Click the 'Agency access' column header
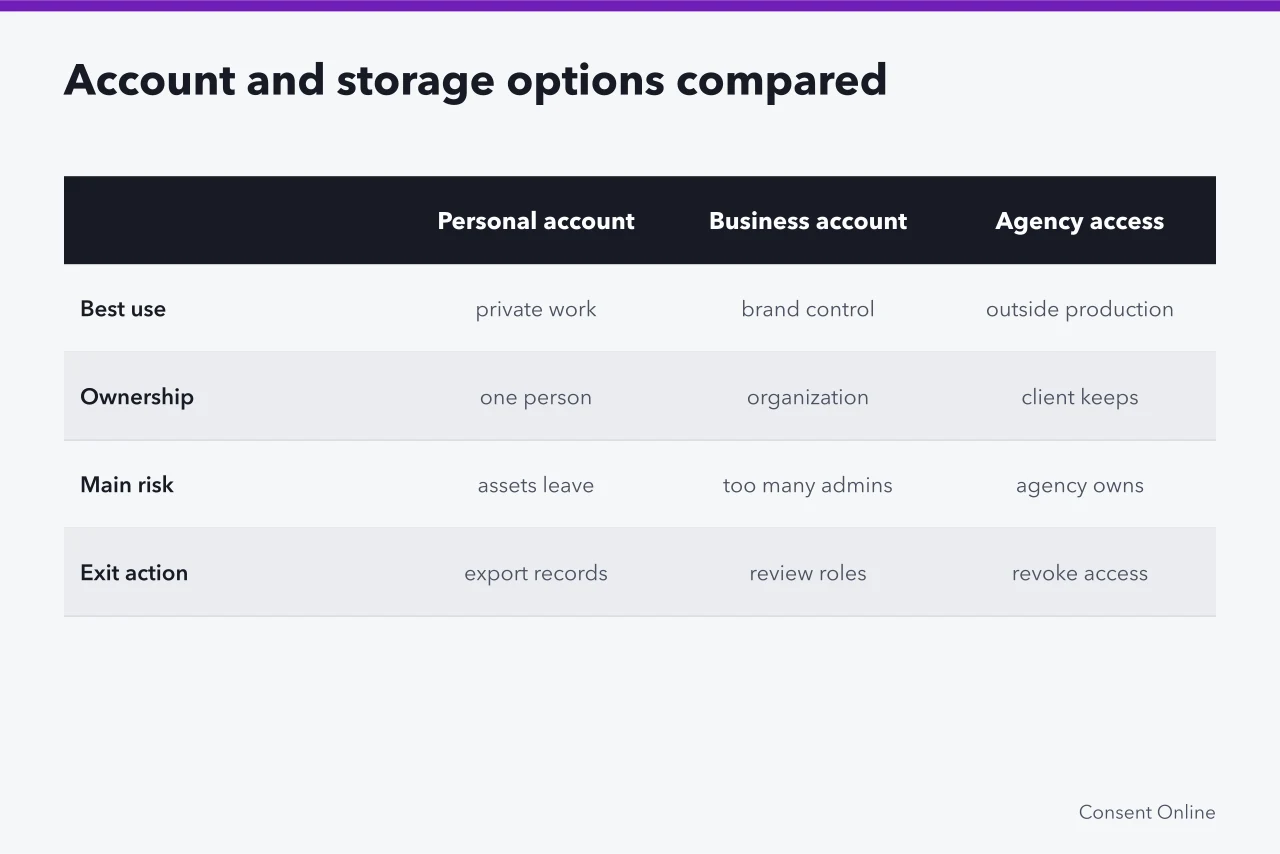Image resolution: width=1280 pixels, height=854 pixels. point(1080,221)
